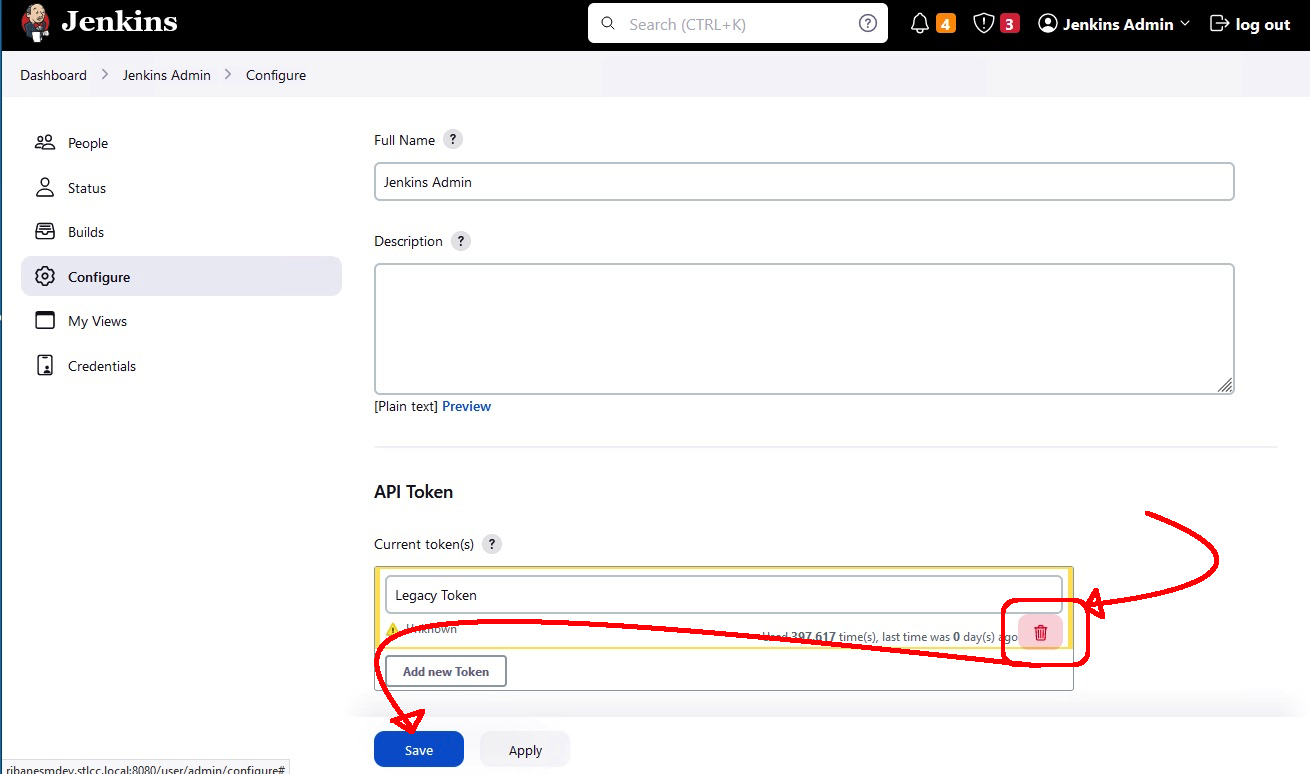Click the API Token heading
This screenshot has width=1310, height=774.
(413, 492)
